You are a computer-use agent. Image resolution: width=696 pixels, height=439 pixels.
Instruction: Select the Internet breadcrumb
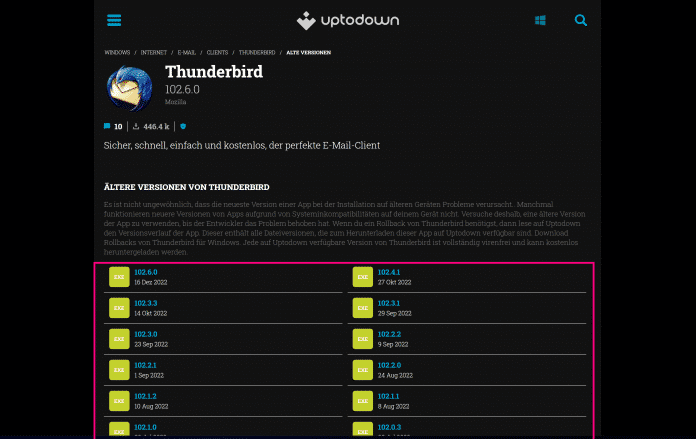[154, 52]
